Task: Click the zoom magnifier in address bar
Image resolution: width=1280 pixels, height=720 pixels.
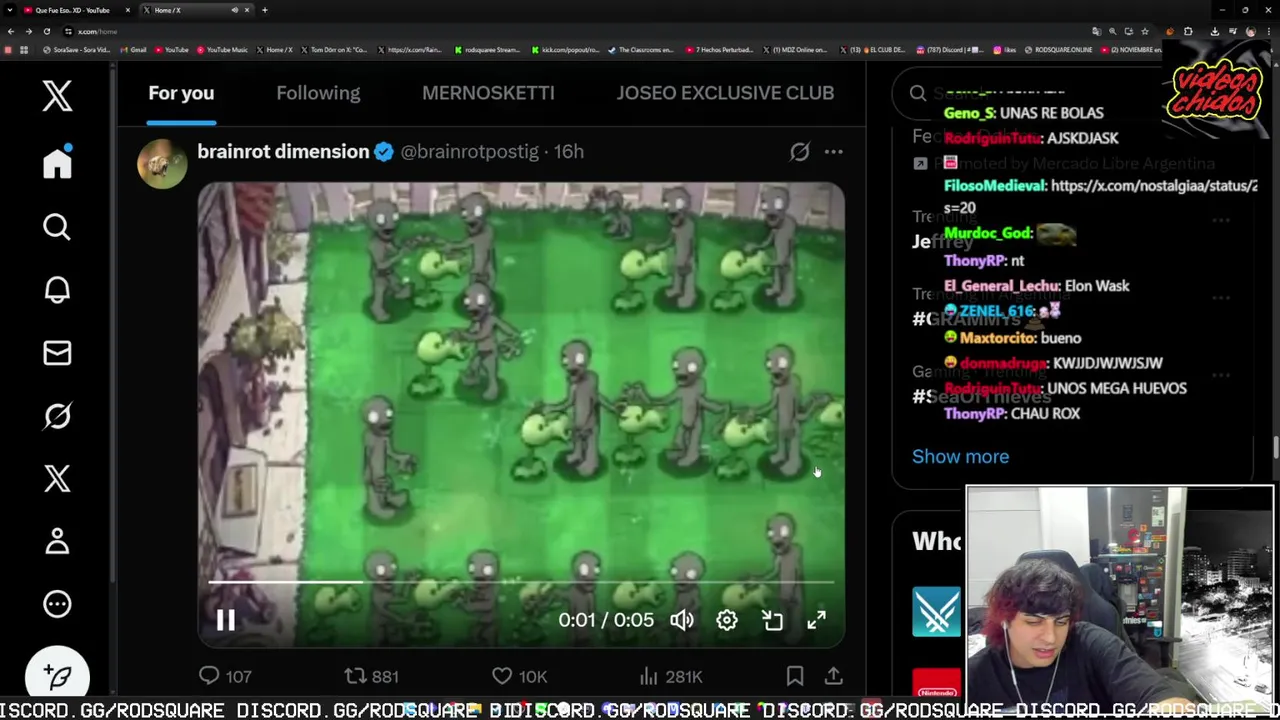Action: point(1112,31)
